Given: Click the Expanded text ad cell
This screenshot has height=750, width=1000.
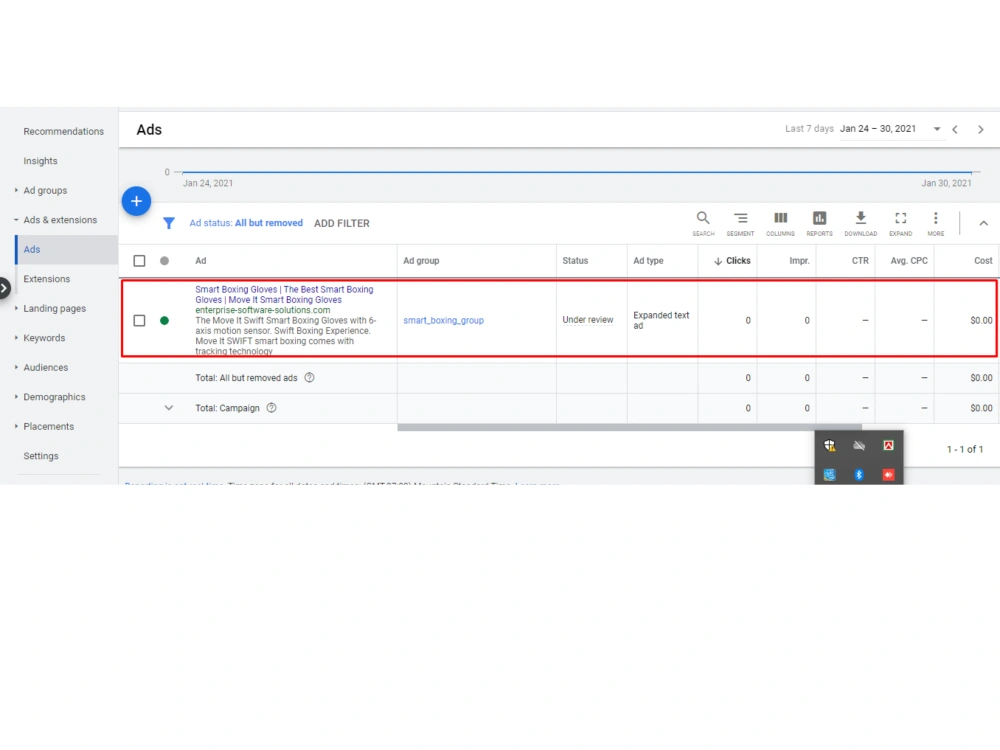Looking at the screenshot, I should point(661,320).
